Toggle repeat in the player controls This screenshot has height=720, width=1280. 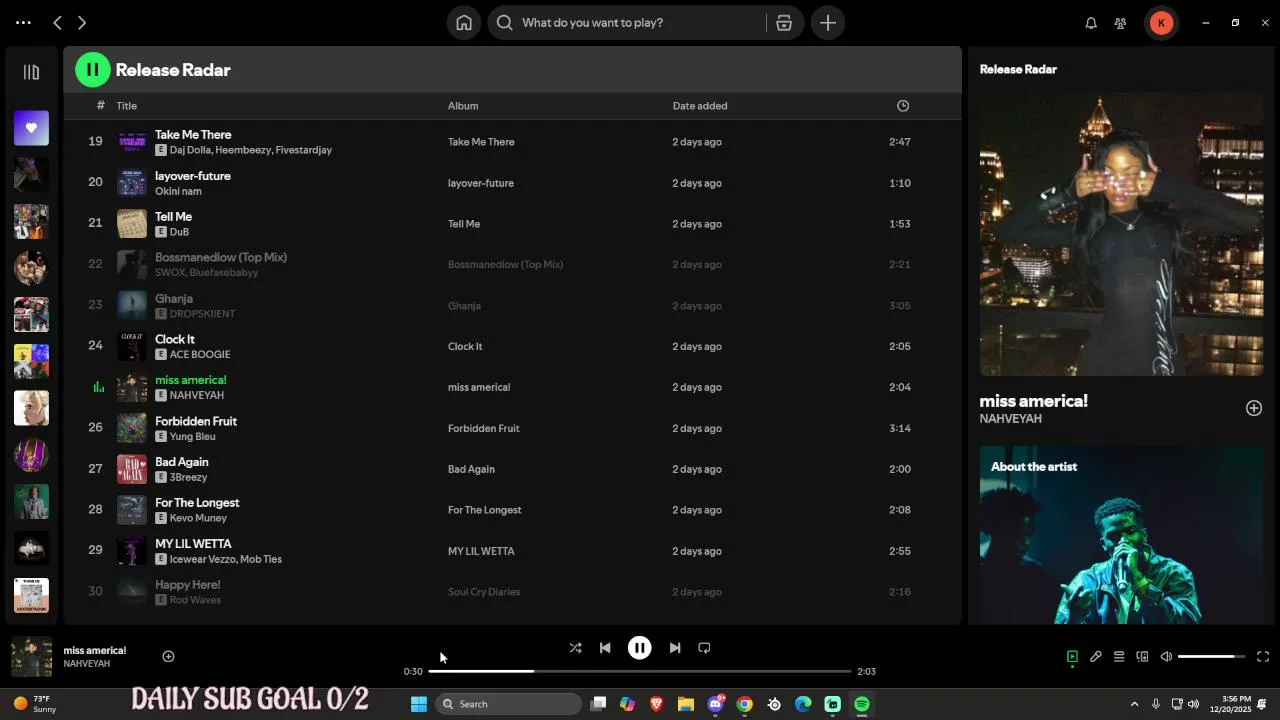tap(704, 648)
